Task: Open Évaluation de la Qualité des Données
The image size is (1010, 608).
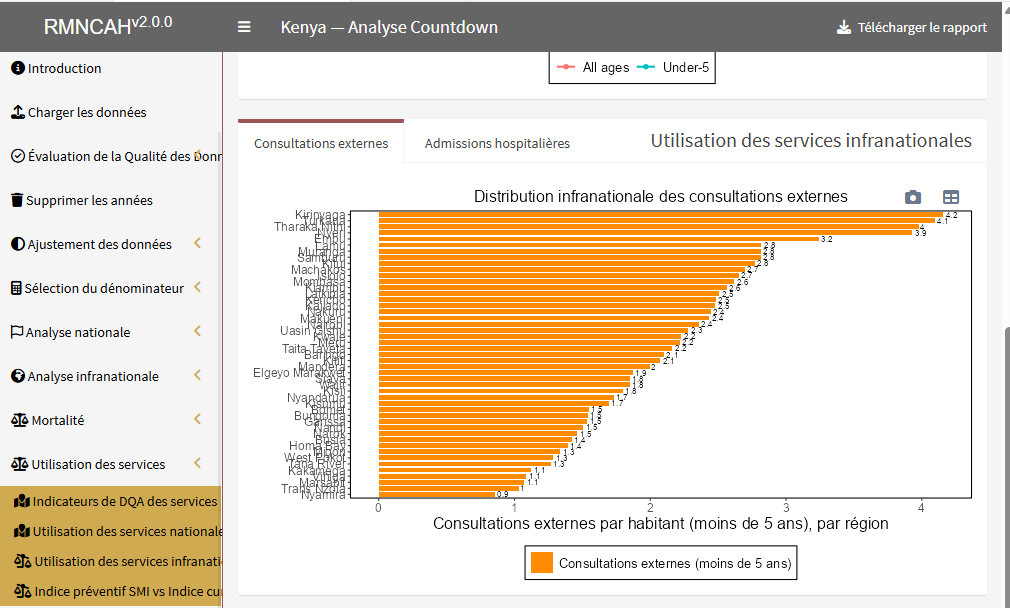Action: click(x=124, y=157)
